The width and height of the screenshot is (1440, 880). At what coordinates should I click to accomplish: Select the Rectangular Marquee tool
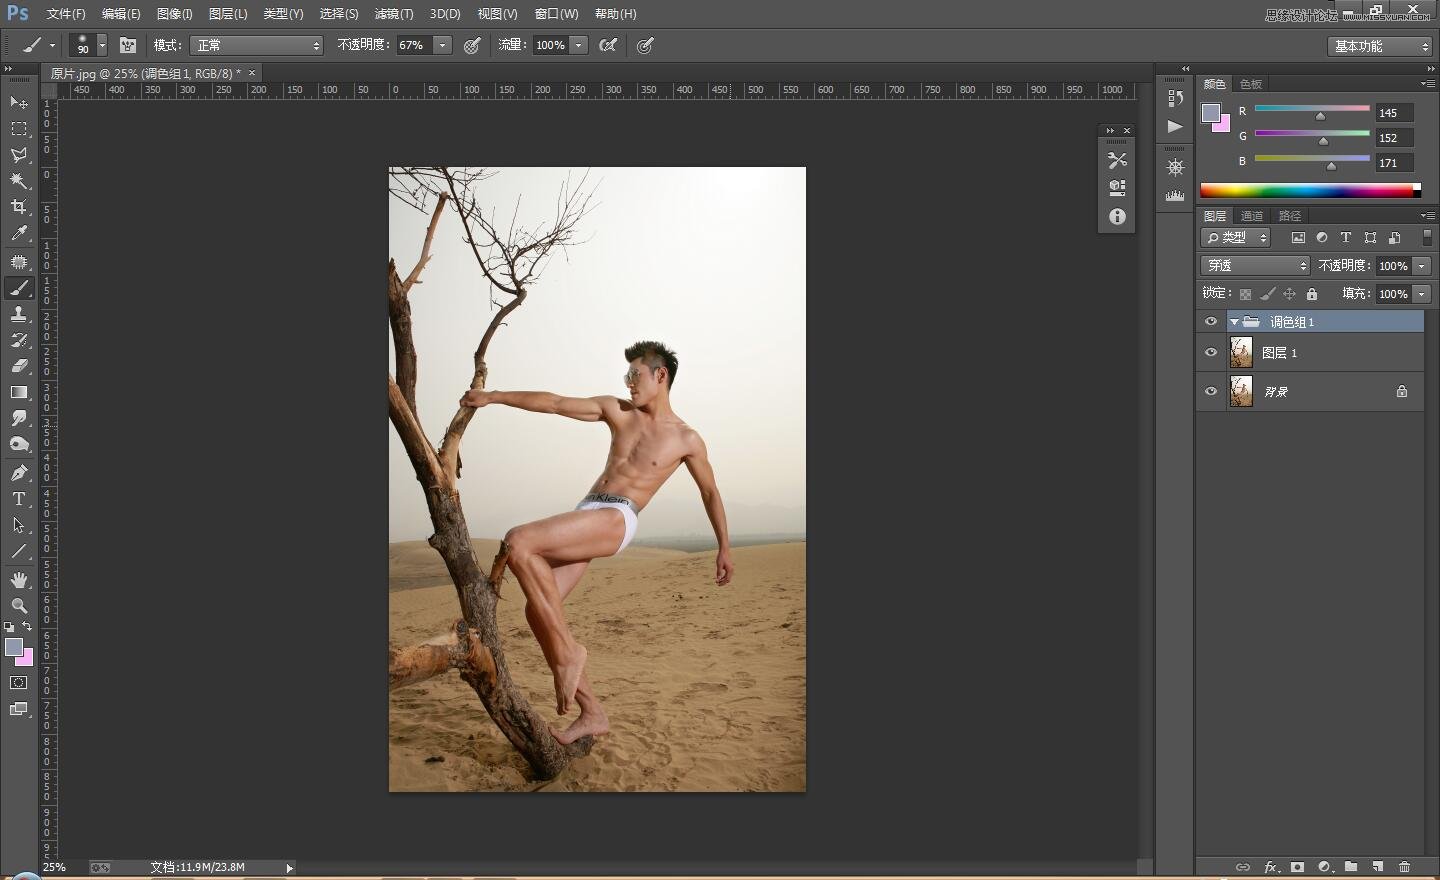pyautogui.click(x=19, y=129)
